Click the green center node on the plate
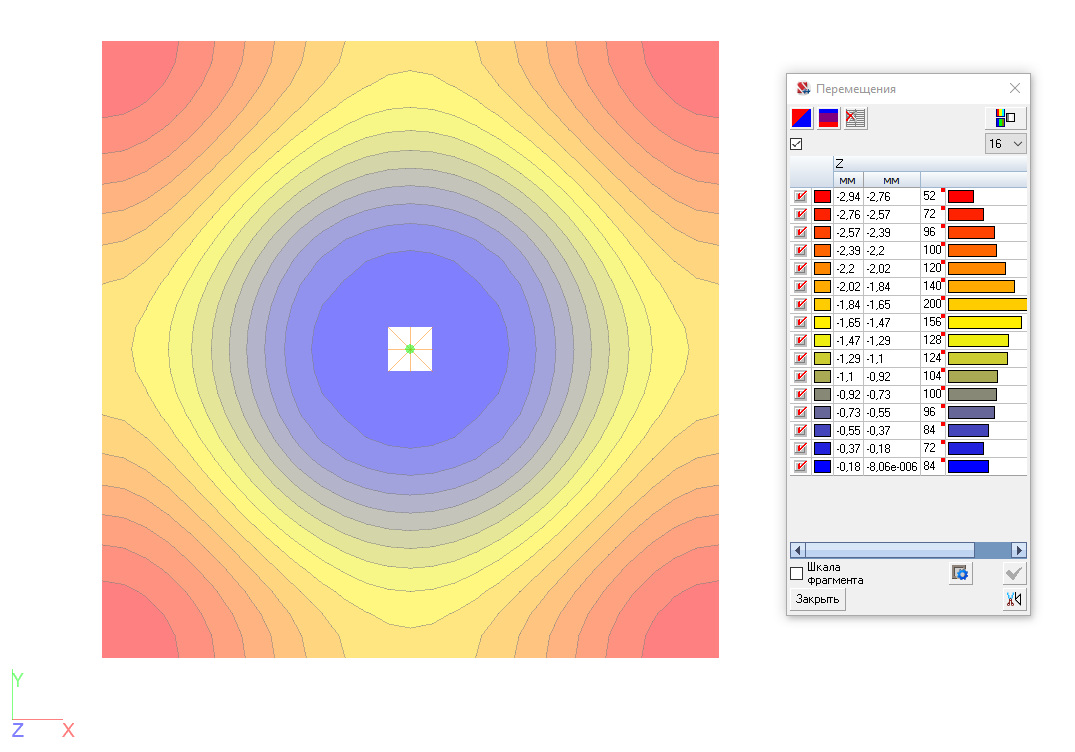Image resolution: width=1075 pixels, height=752 pixels. tap(410, 349)
